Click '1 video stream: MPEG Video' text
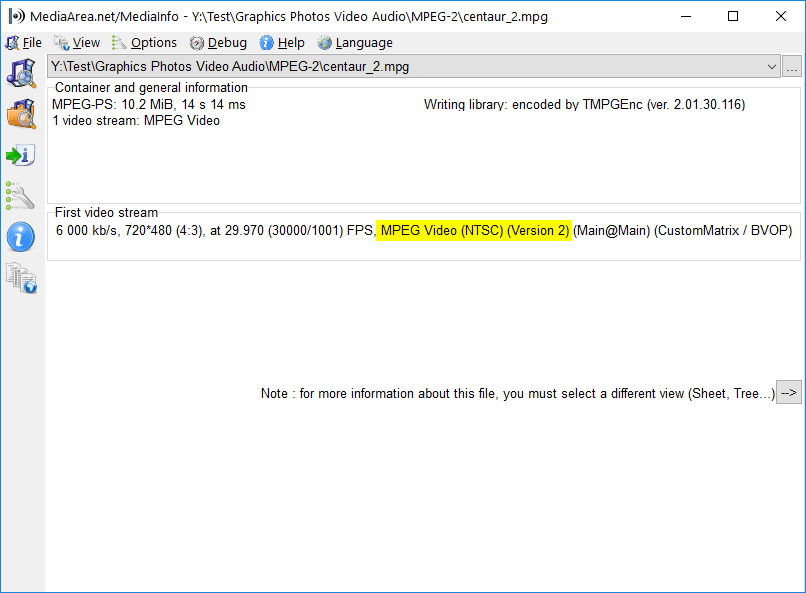 click(x=136, y=121)
